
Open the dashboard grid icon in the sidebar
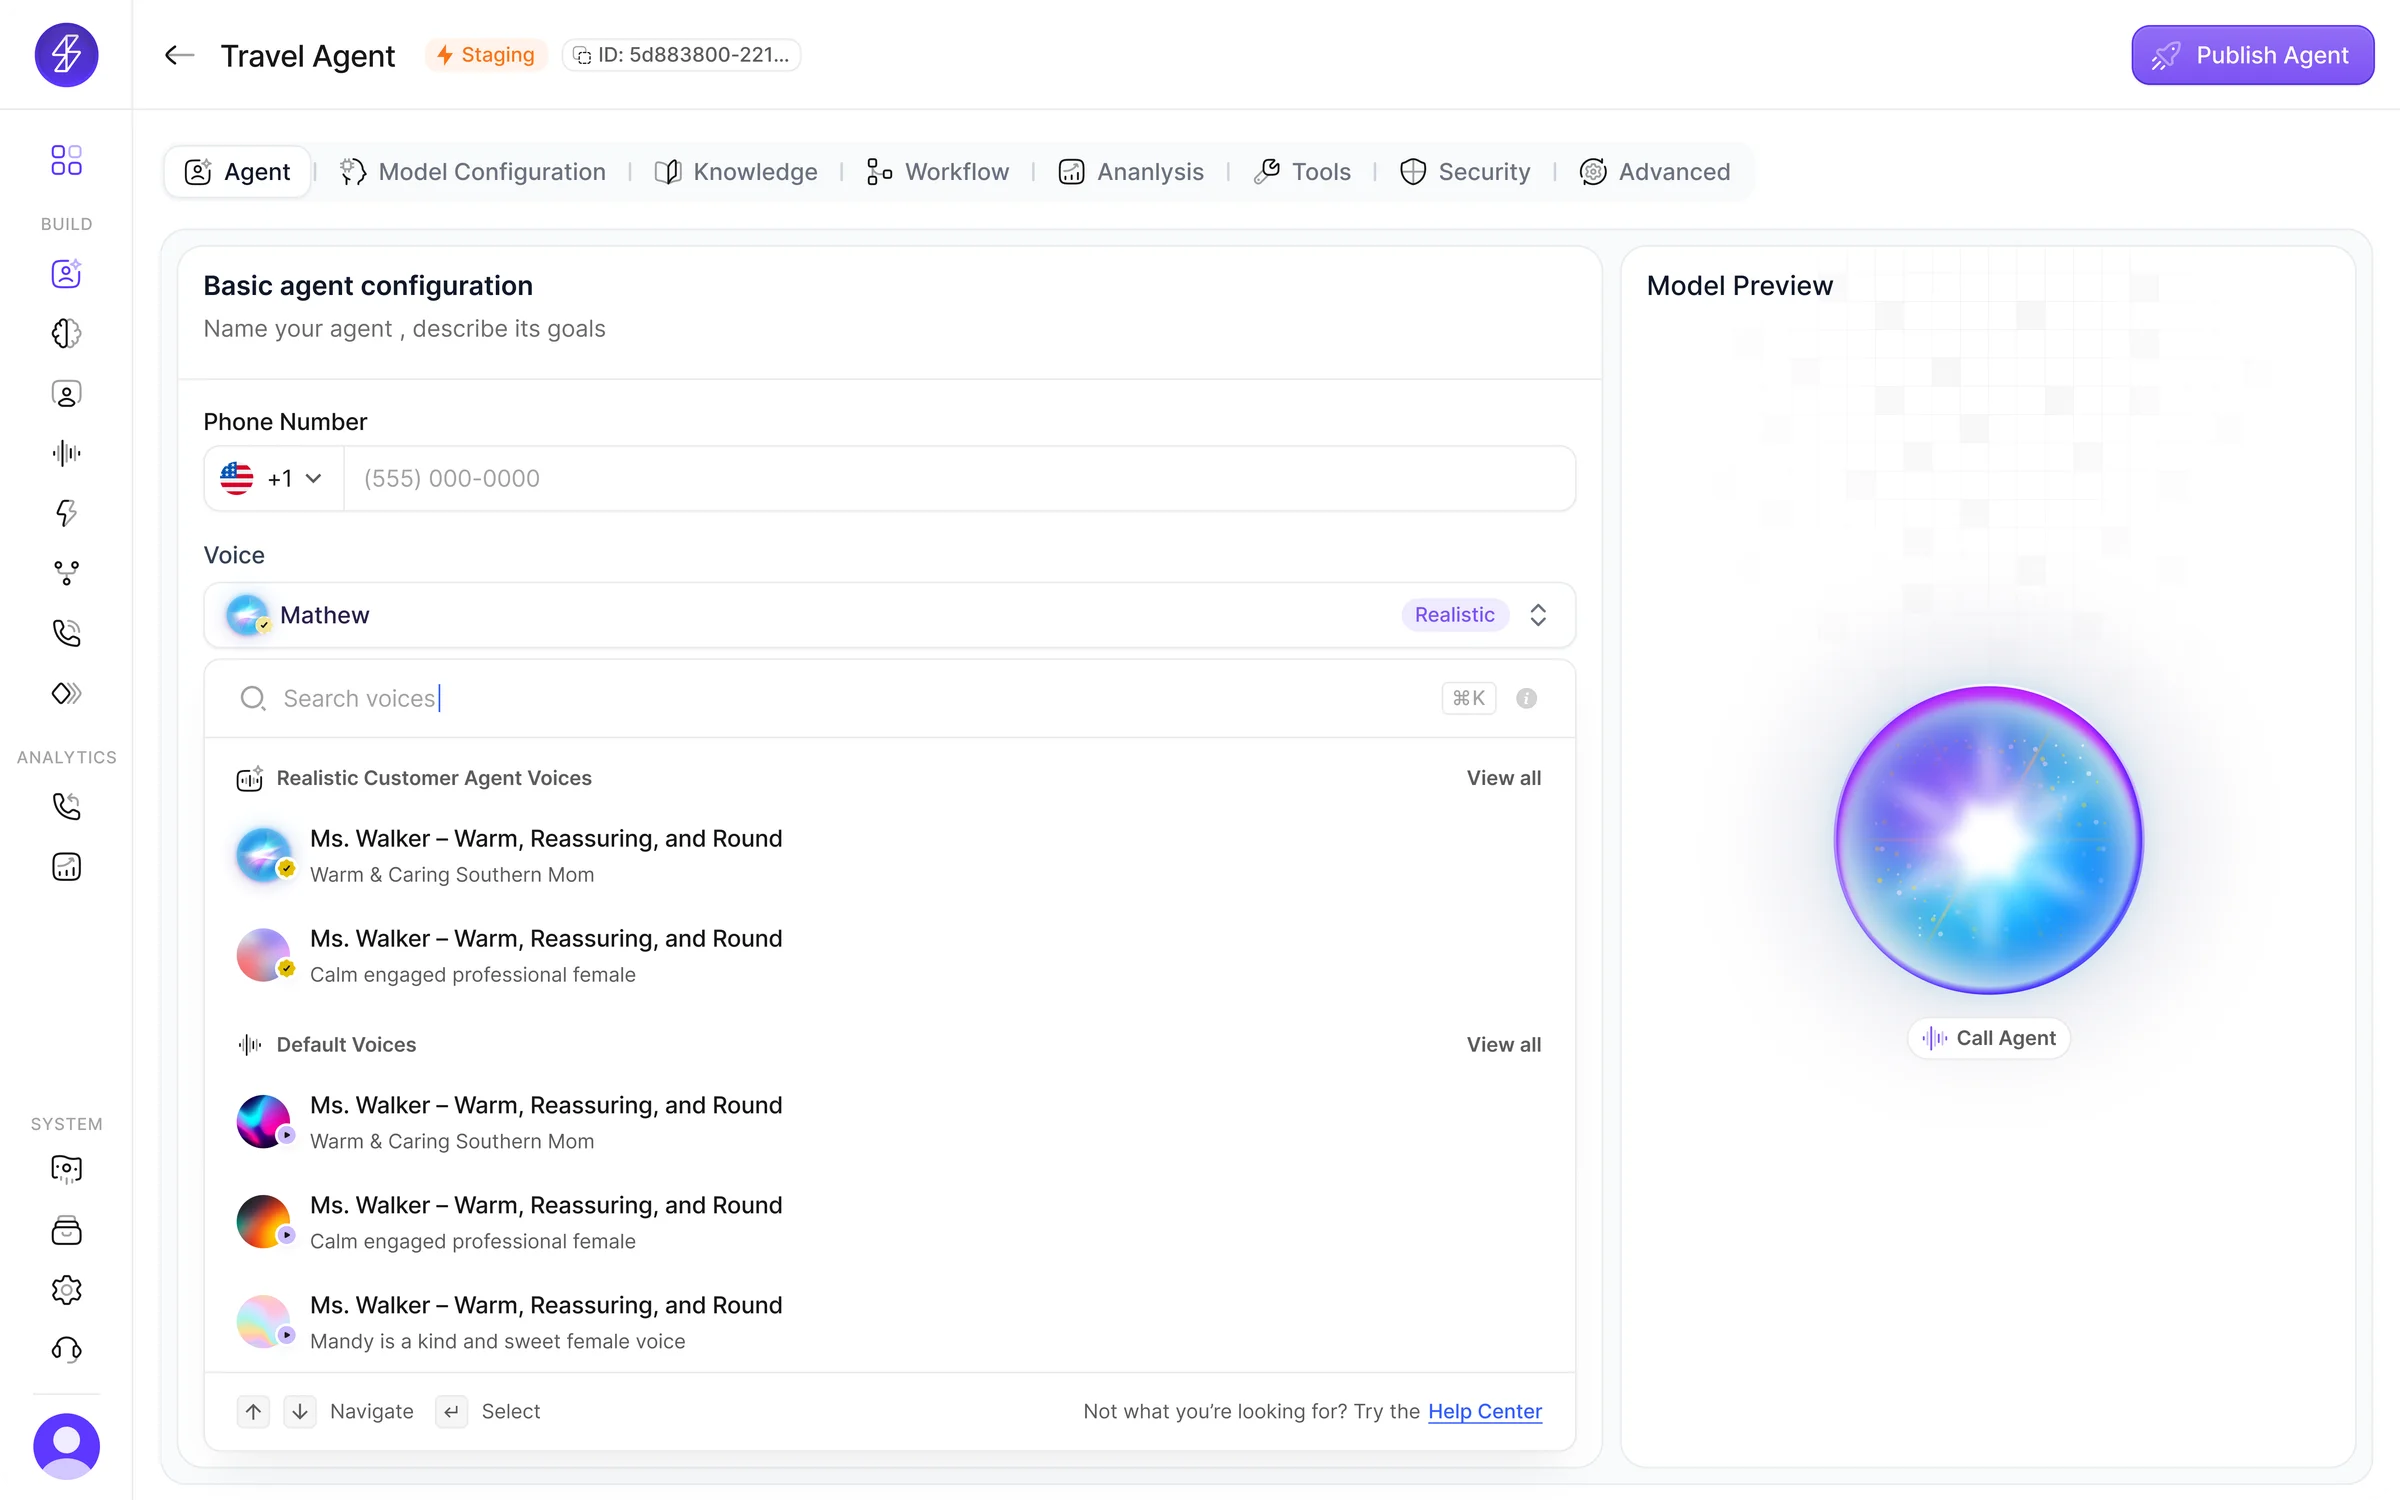[x=66, y=160]
